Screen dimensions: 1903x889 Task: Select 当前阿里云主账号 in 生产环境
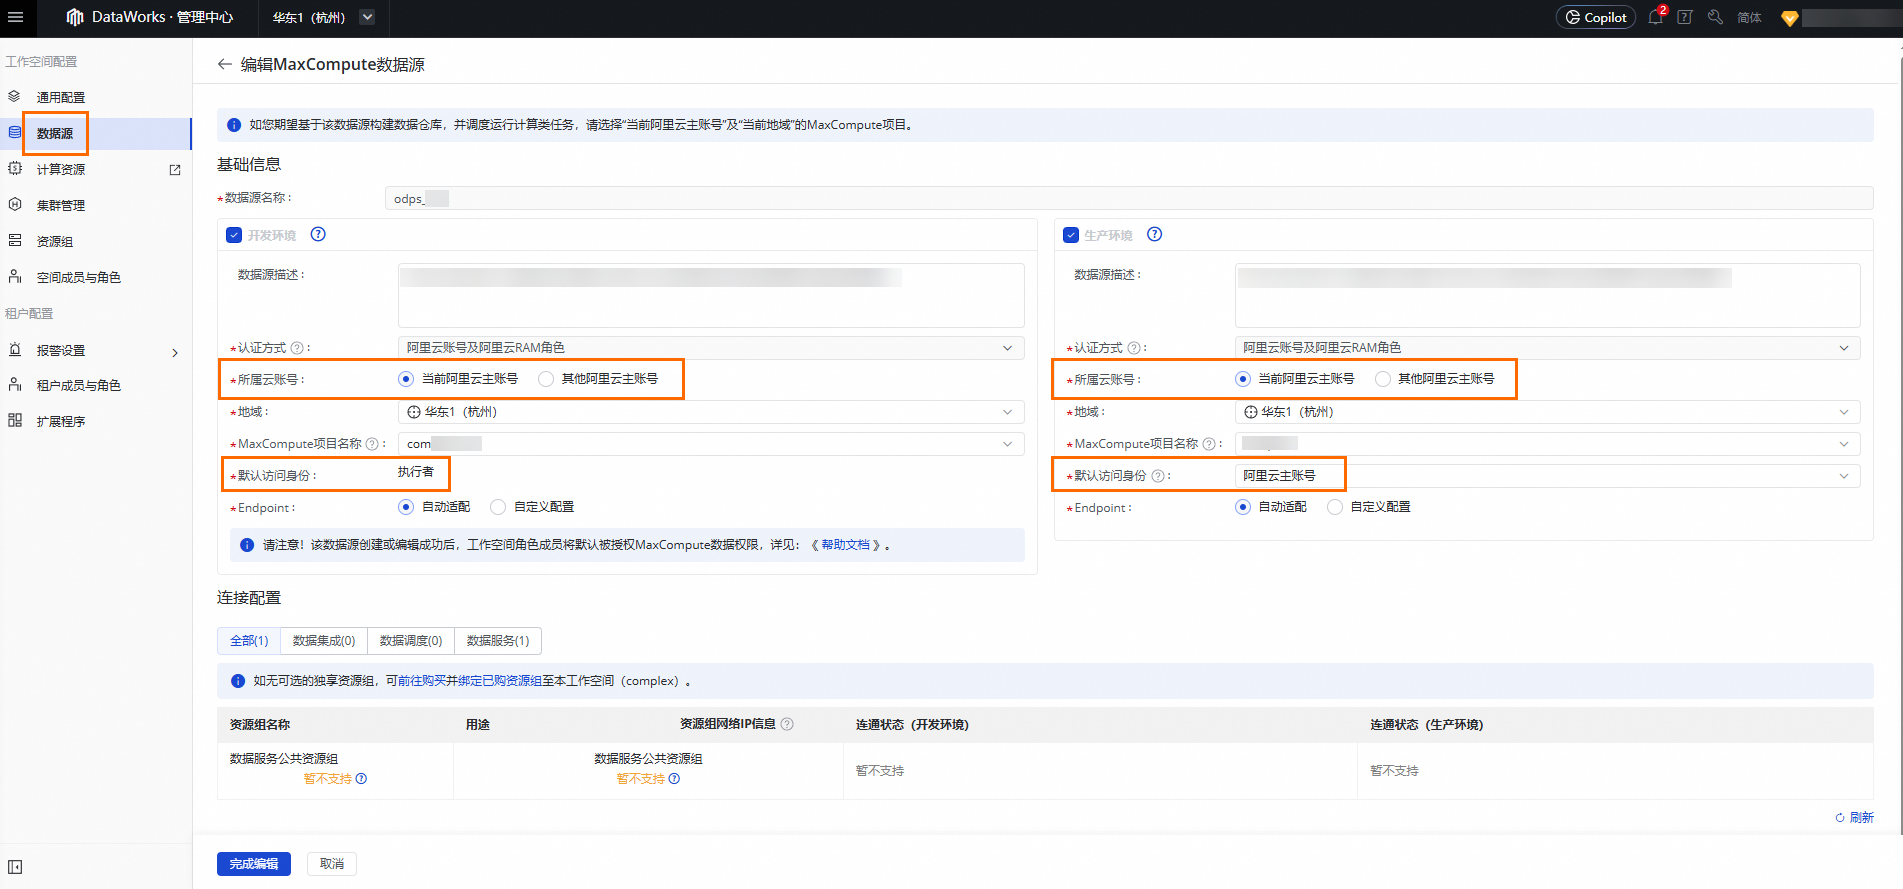[1242, 379]
